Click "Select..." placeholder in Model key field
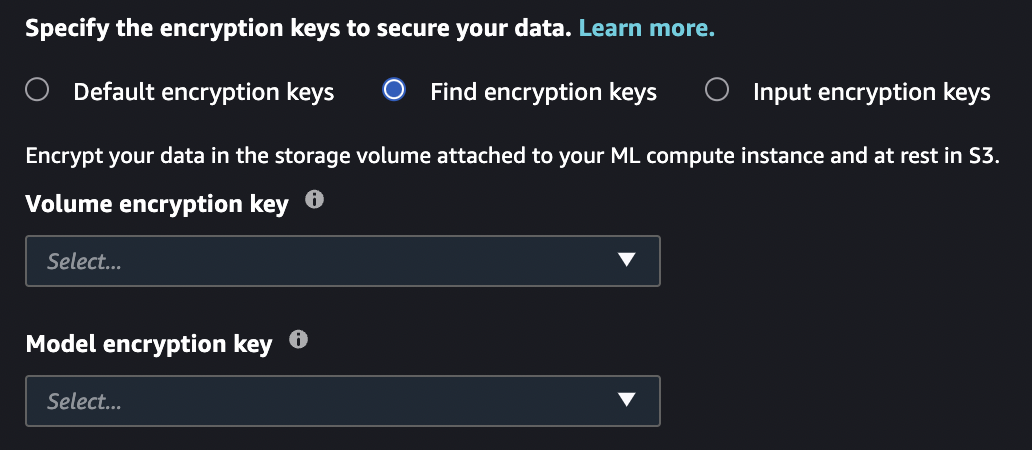Viewport: 1032px width, 450px height. click(84, 402)
